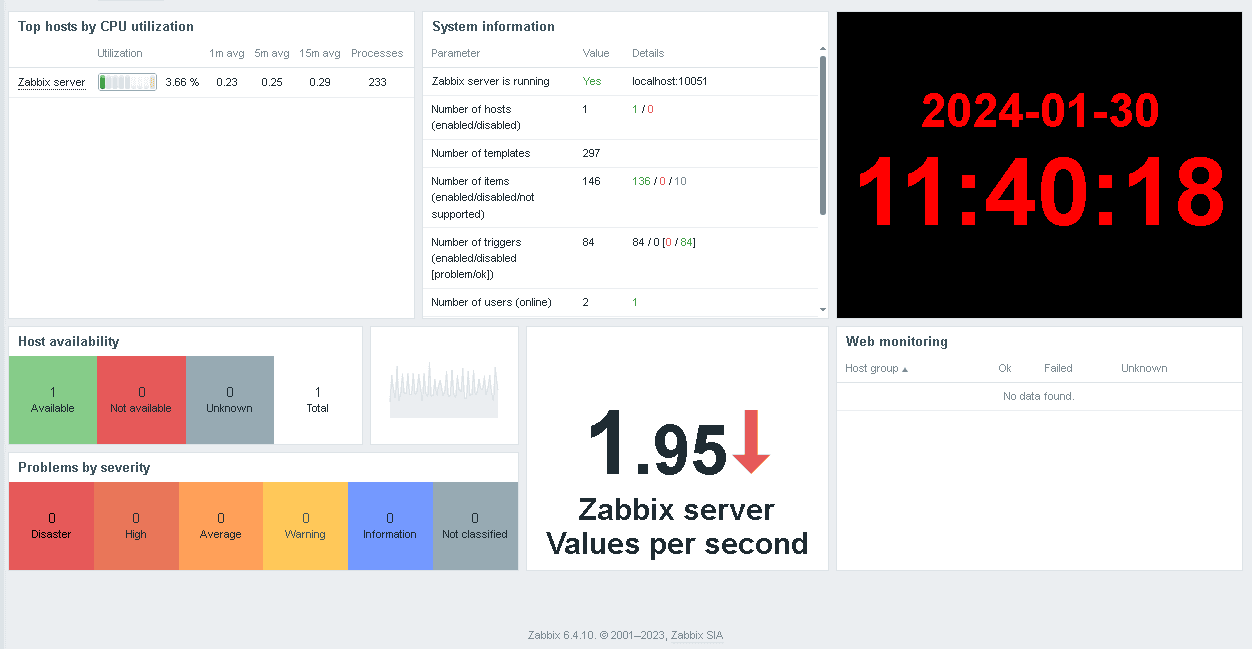Click the Warning severity tile
Screen dimensions: 1253x649
pyautogui.click(x=305, y=526)
